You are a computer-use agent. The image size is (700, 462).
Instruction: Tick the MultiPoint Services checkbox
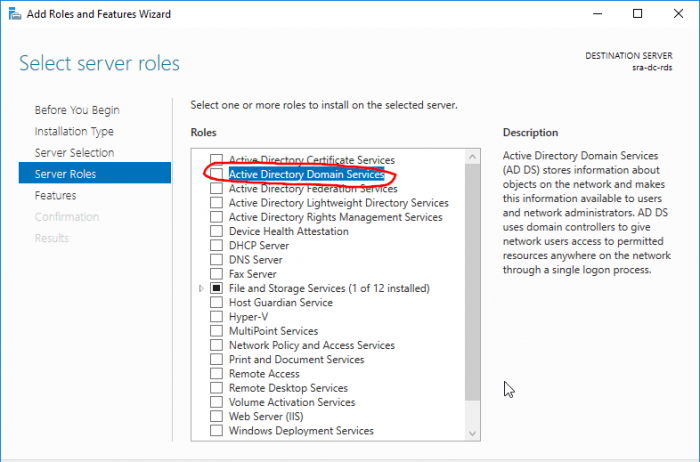217,331
